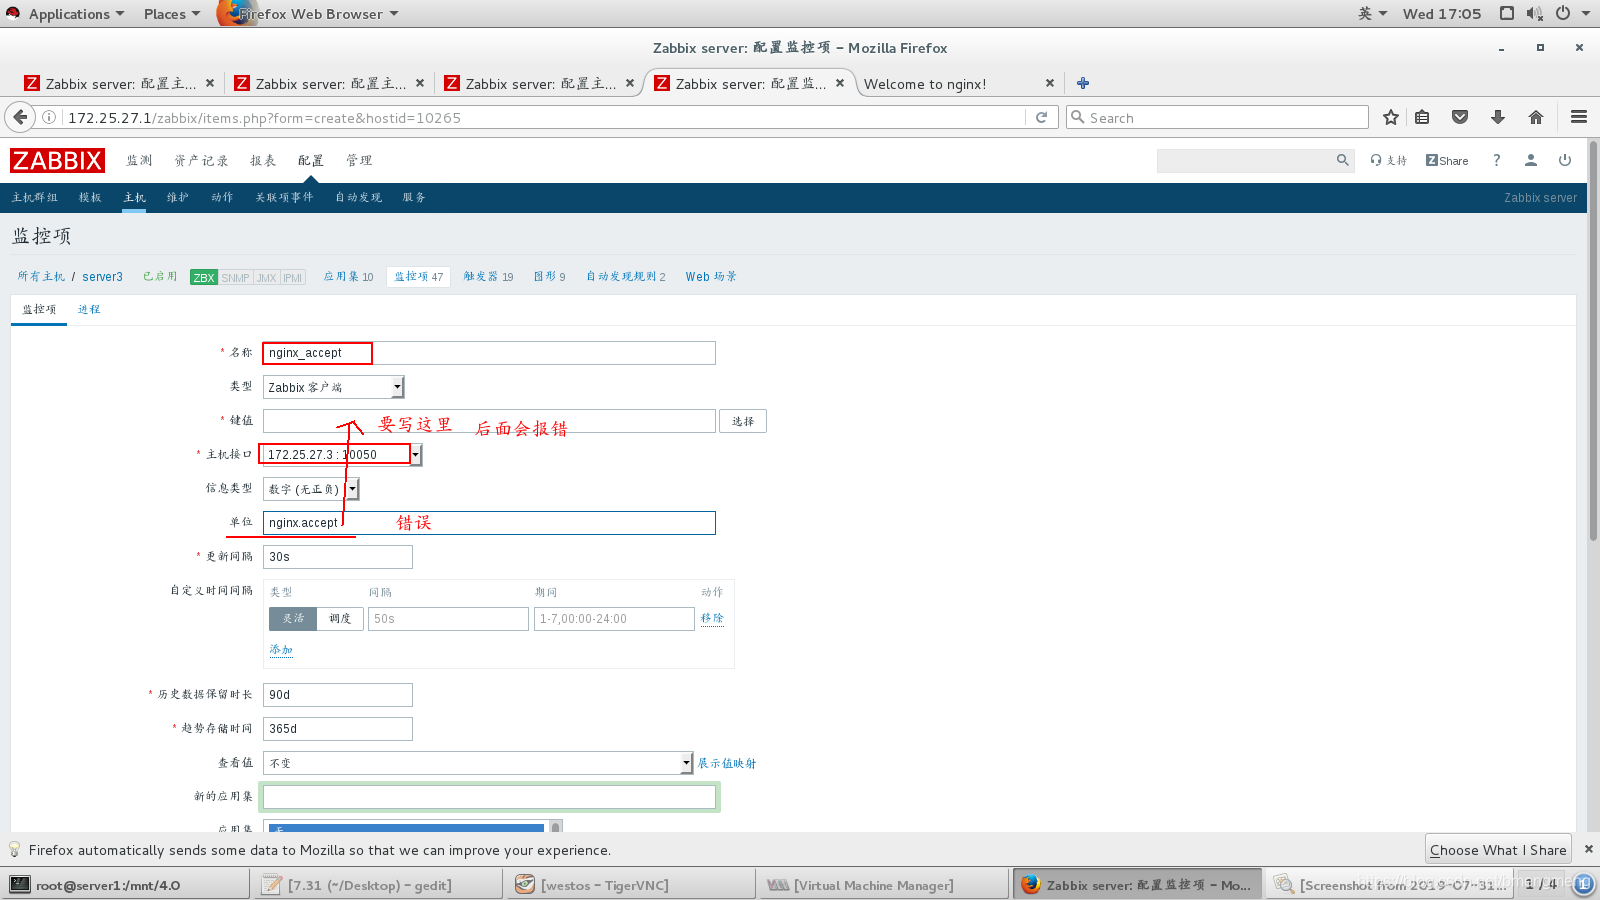Reload the page with the refresh icon
The width and height of the screenshot is (1600, 900).
[1041, 117]
